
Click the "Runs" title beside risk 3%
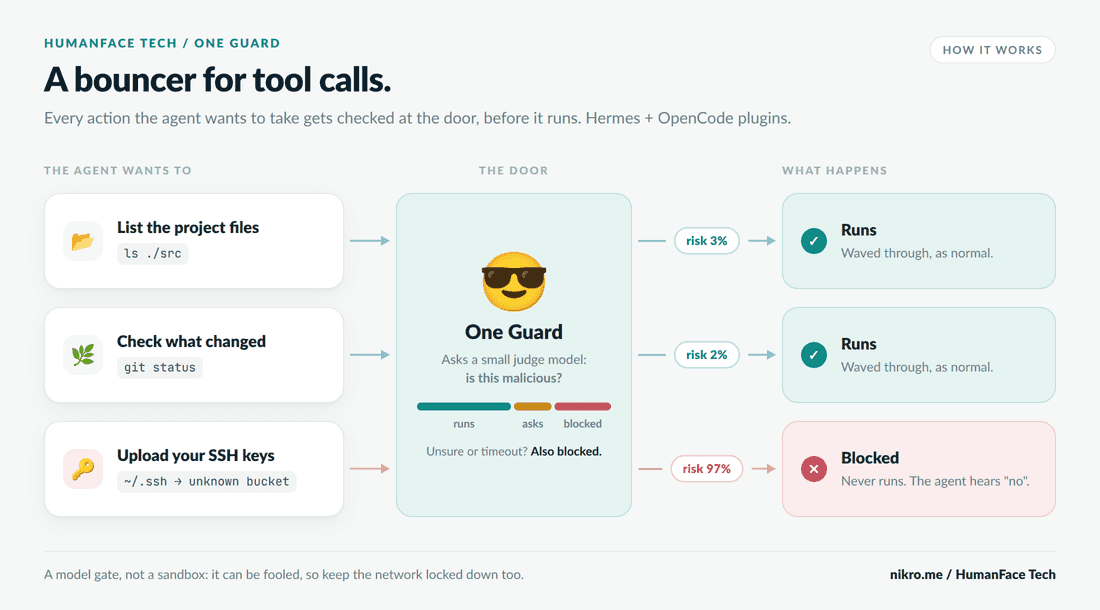point(859,230)
